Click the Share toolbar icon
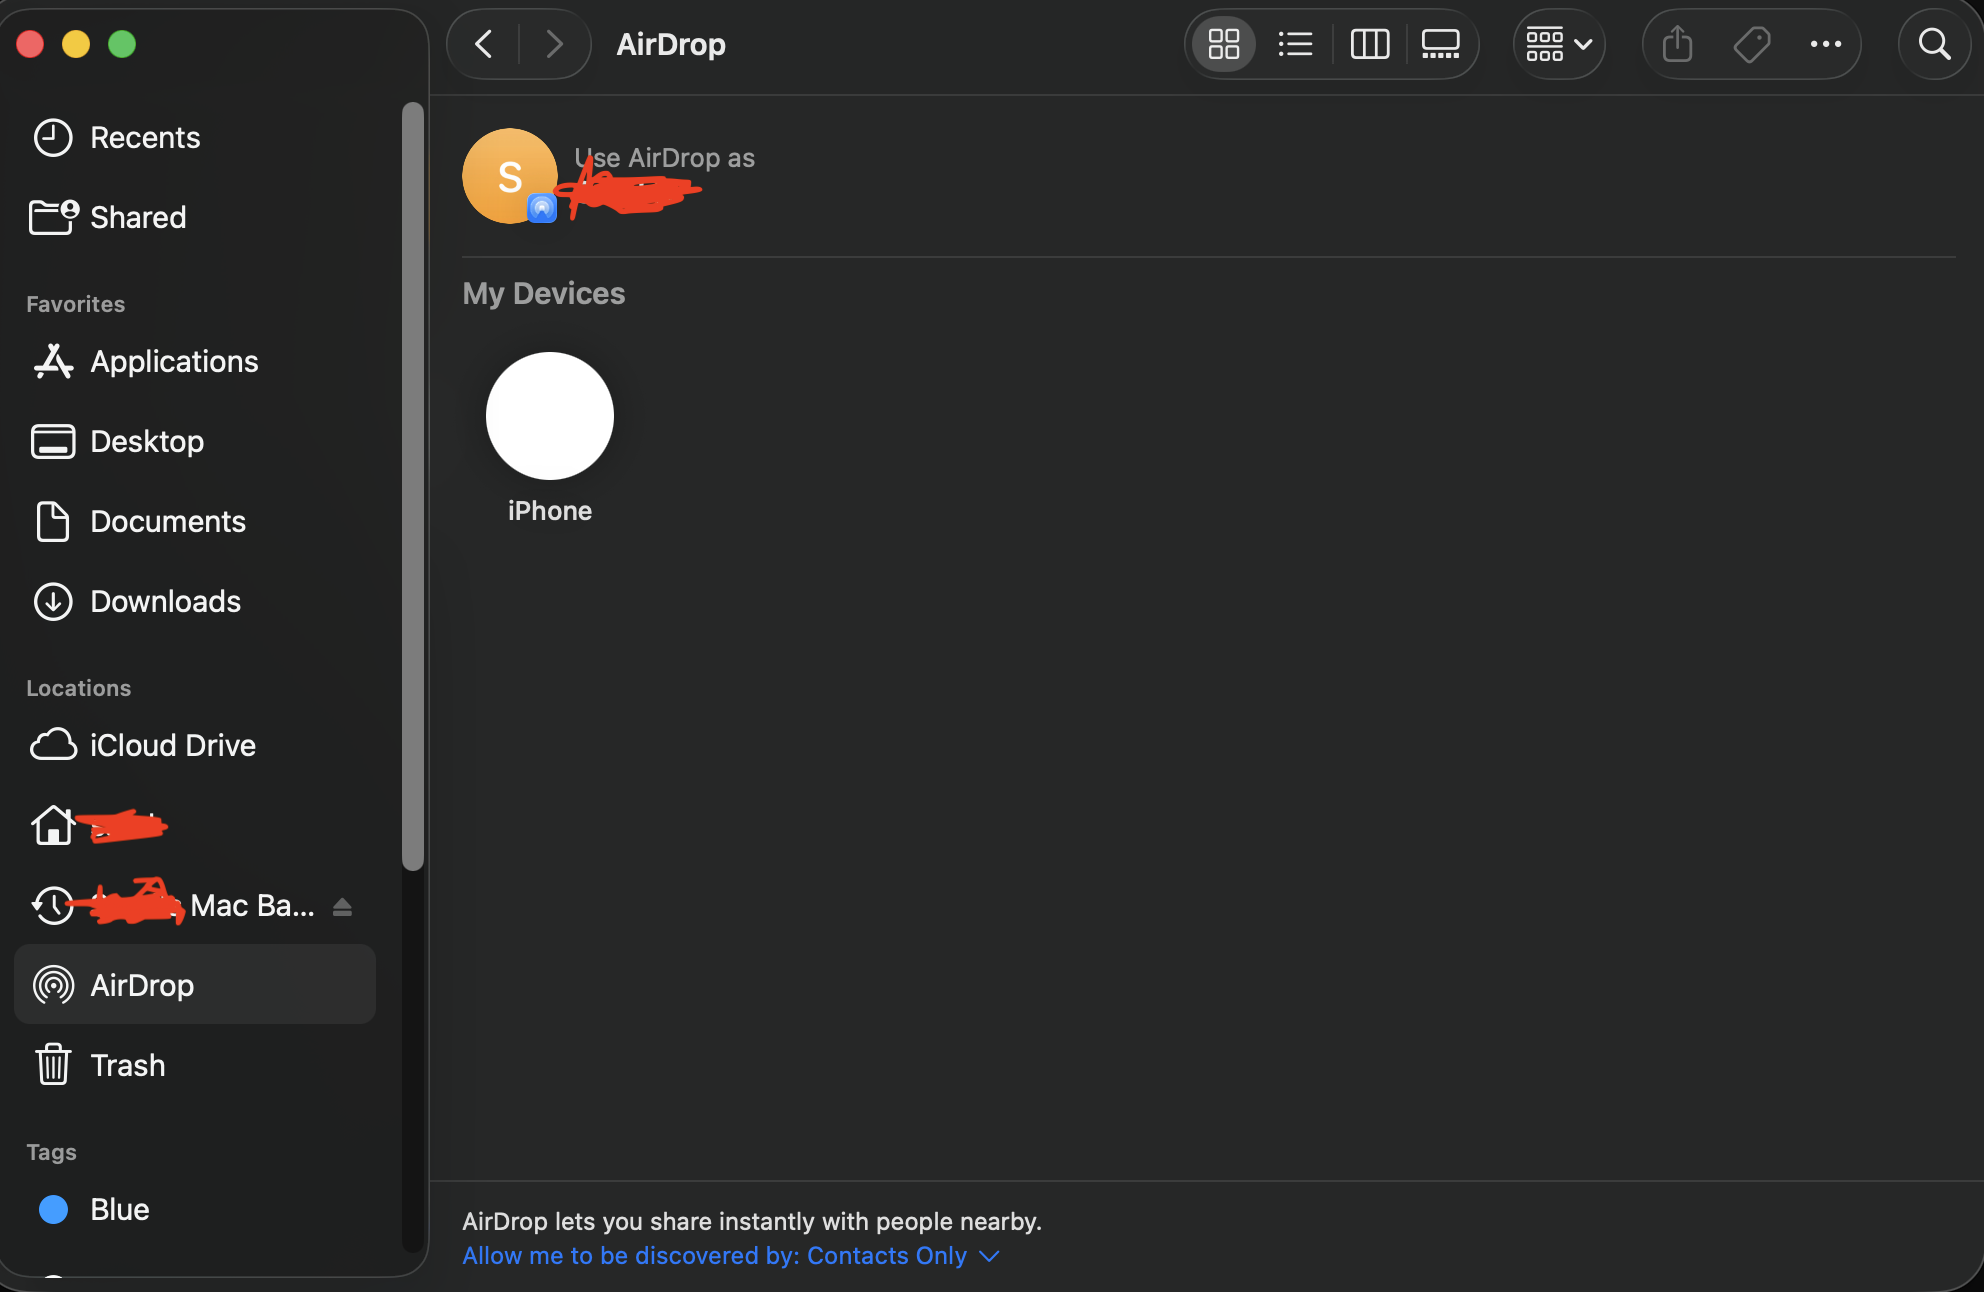Screen dimensions: 1984x1292 pos(1677,44)
